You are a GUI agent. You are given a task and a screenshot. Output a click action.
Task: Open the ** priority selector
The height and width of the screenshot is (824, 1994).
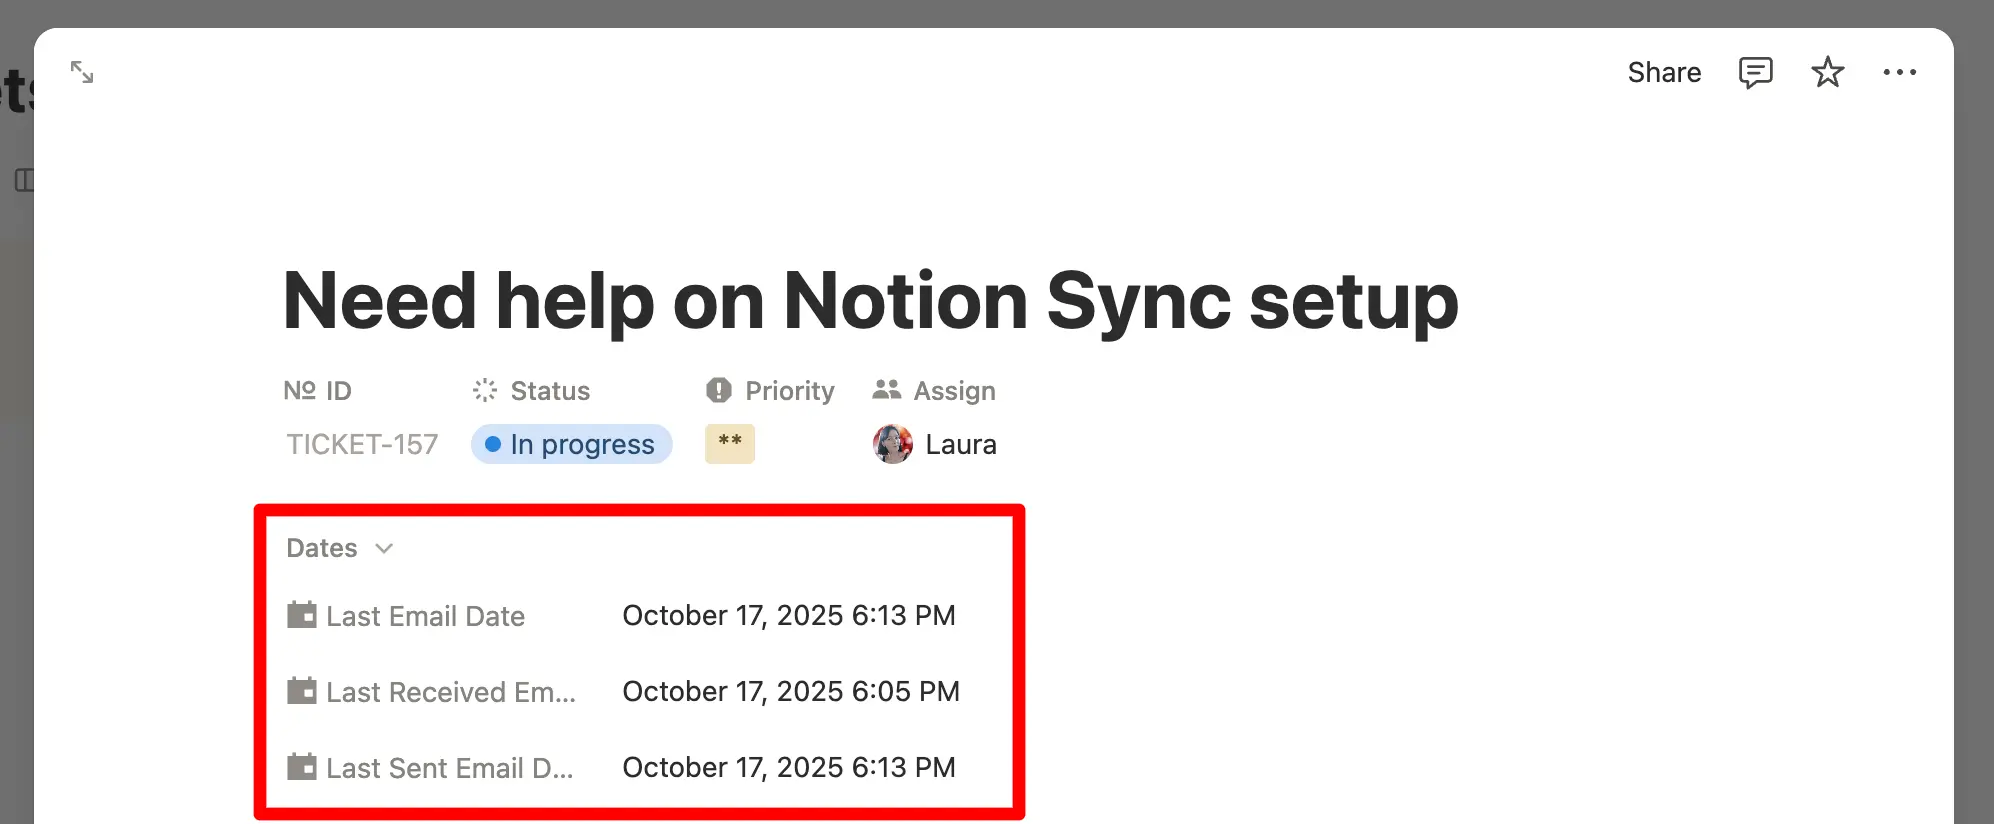(x=729, y=444)
